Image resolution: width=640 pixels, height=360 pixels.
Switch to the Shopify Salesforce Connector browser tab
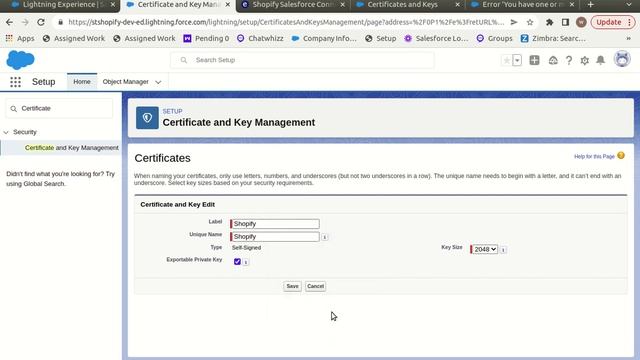click(x=293, y=4)
